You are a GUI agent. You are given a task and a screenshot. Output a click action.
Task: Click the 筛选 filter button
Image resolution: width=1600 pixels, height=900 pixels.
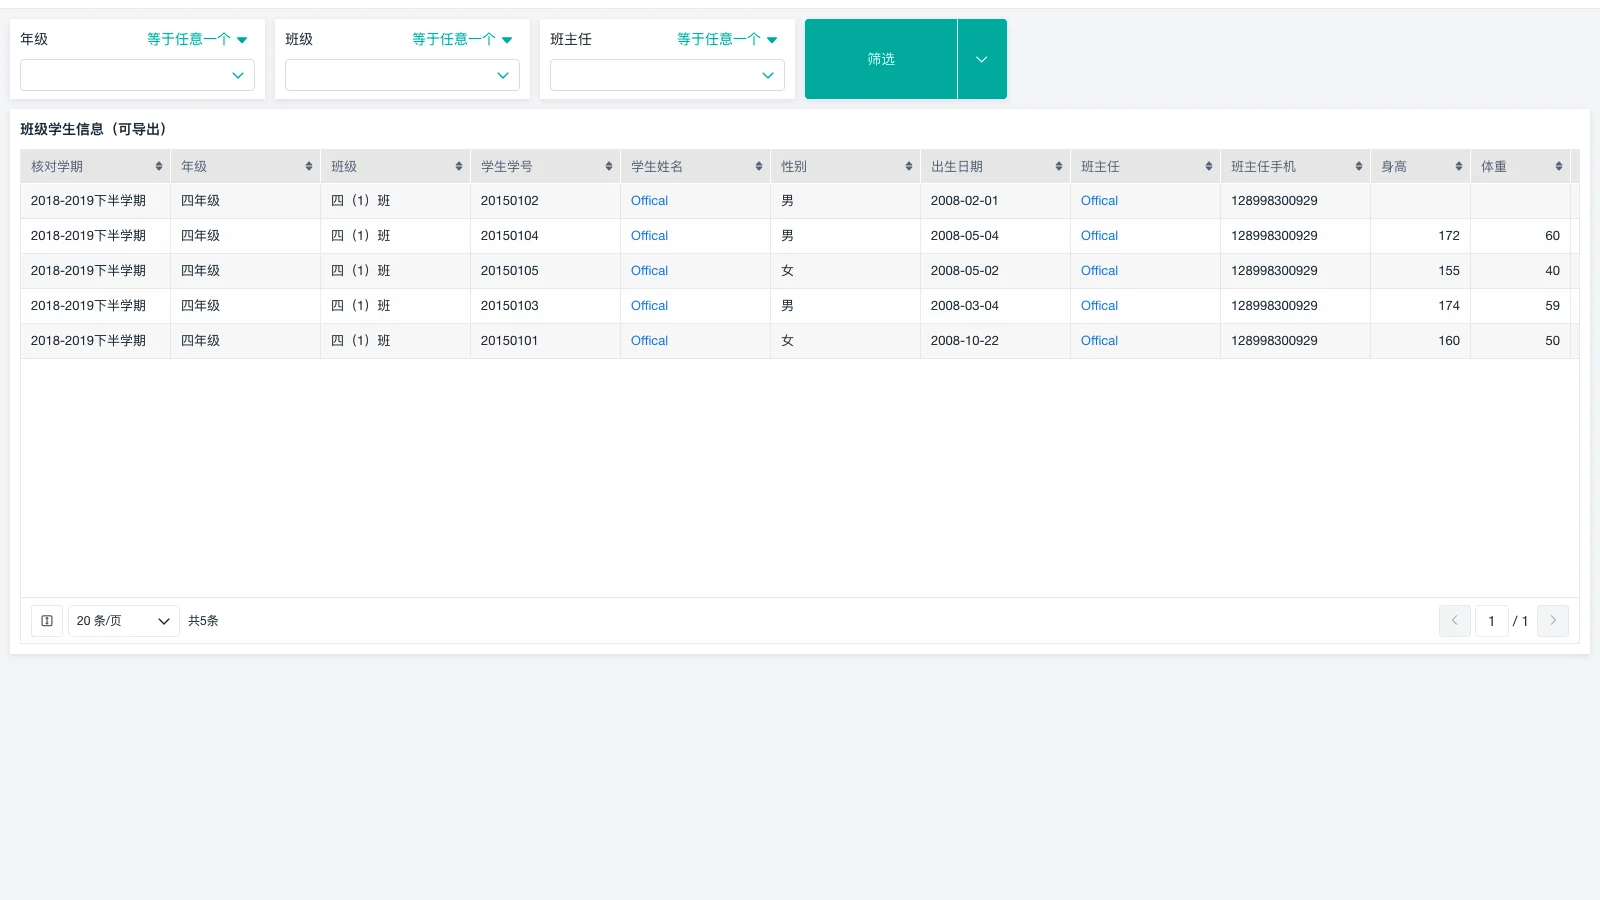[881, 59]
